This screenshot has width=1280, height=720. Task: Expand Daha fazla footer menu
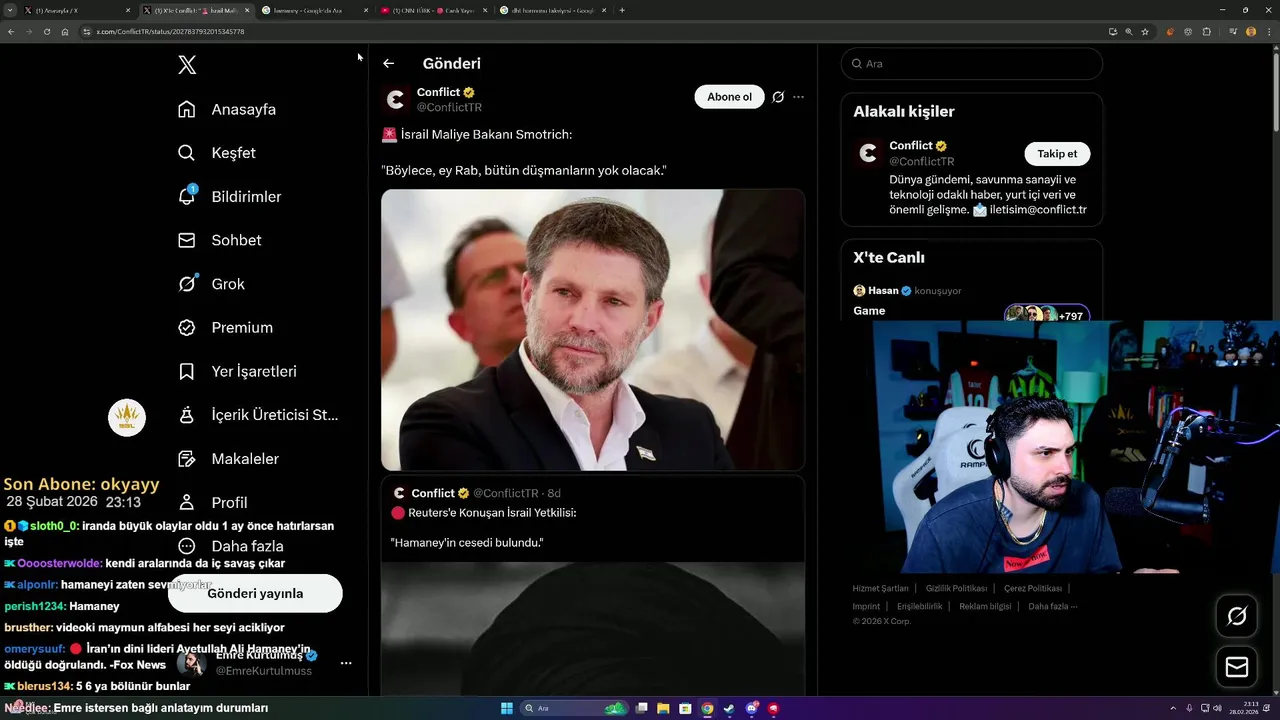tap(1053, 606)
